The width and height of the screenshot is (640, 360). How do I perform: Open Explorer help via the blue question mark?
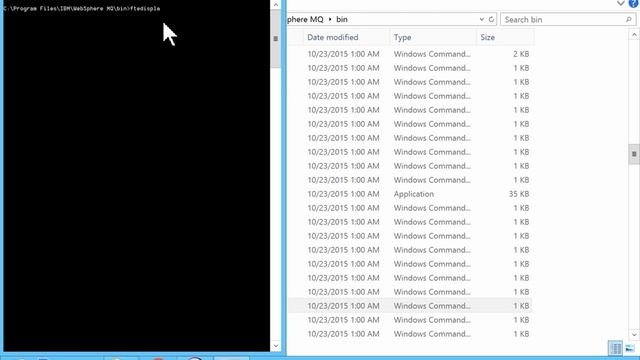tap(634, 3)
